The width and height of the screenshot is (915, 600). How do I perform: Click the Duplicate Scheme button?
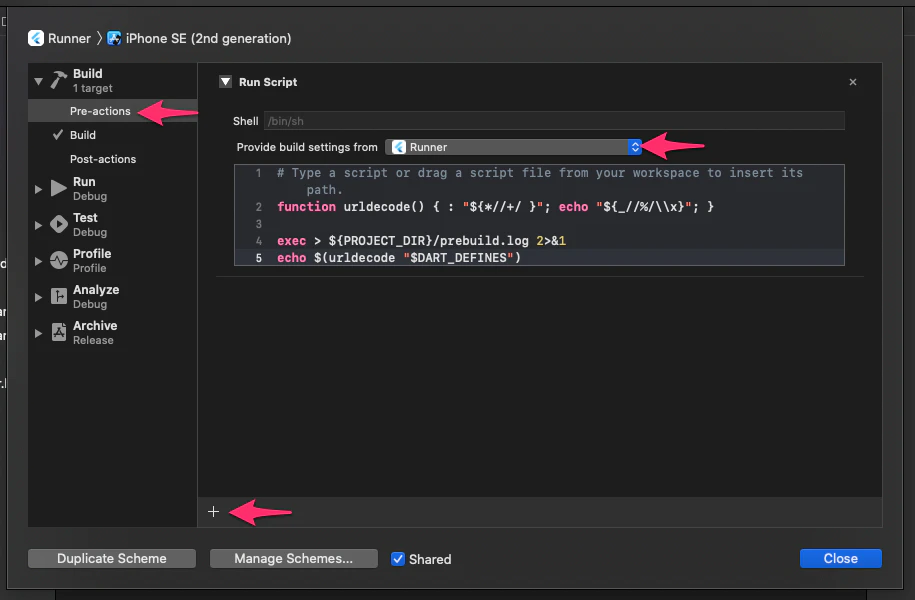111,558
